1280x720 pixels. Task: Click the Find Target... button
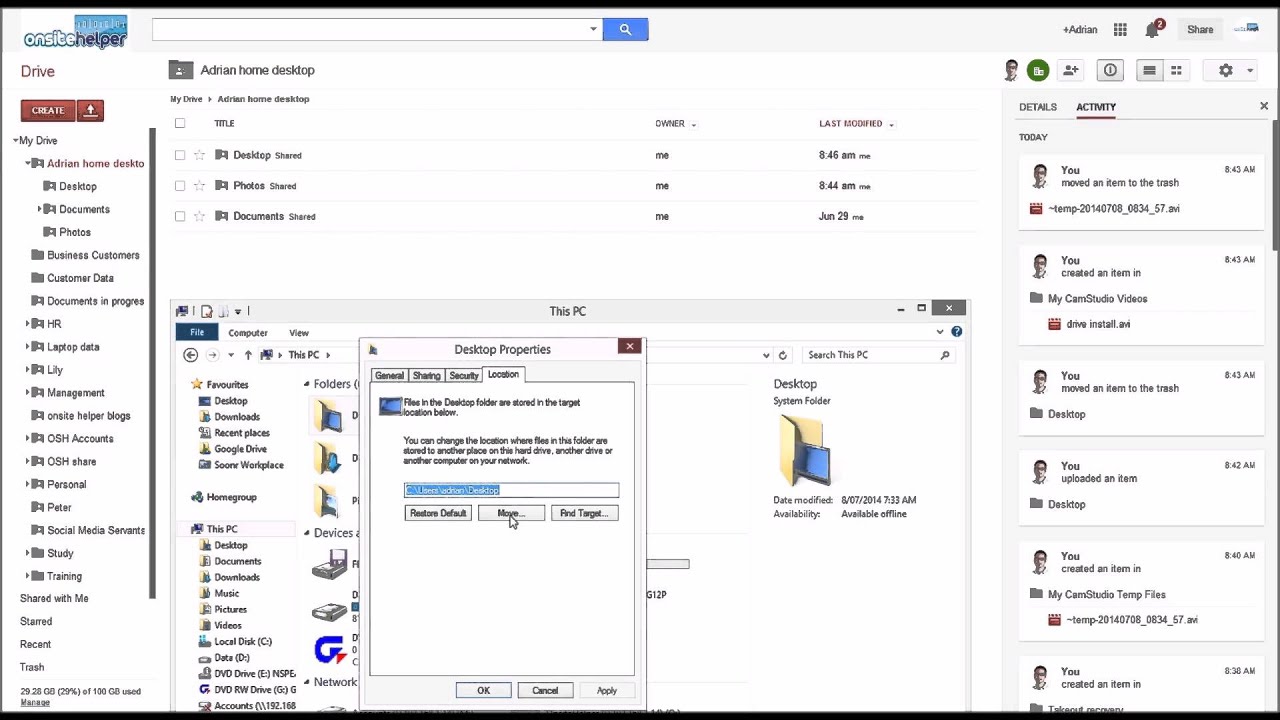tap(584, 513)
